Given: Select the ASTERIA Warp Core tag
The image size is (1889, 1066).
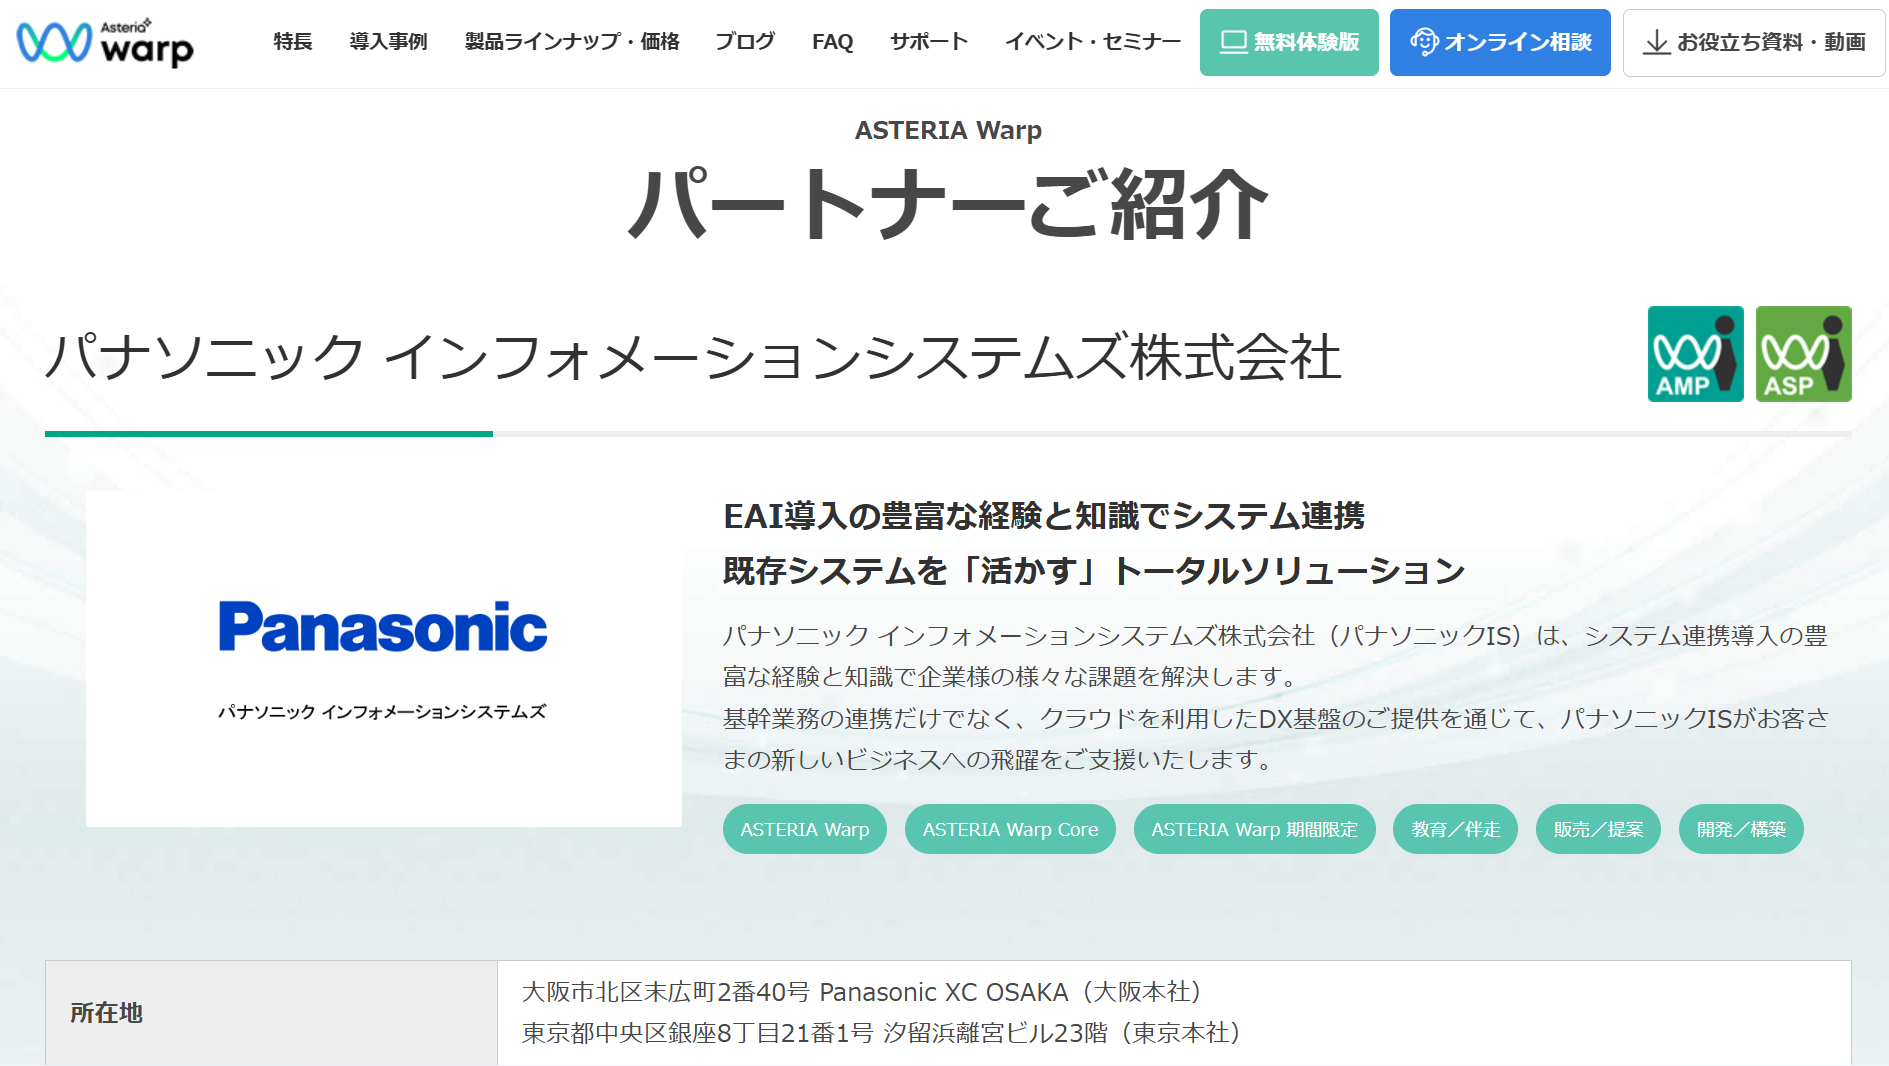Looking at the screenshot, I should pyautogui.click(x=1010, y=828).
